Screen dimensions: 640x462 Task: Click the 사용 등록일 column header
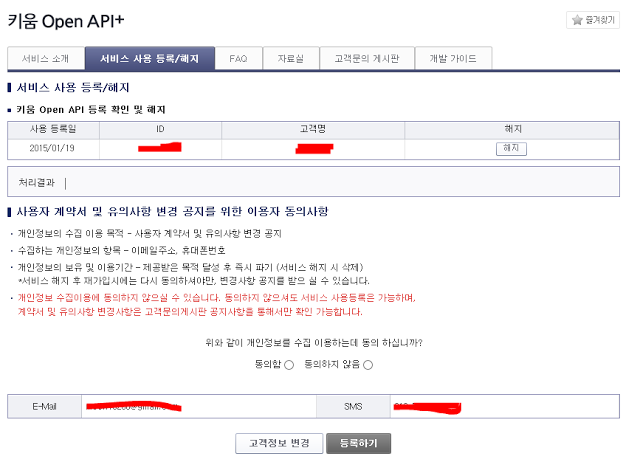pyautogui.click(x=53, y=129)
